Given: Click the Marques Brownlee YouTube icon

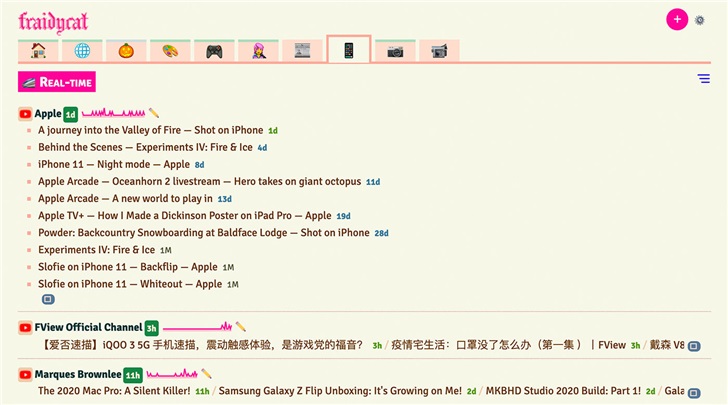Looking at the screenshot, I should pyautogui.click(x=25, y=374).
